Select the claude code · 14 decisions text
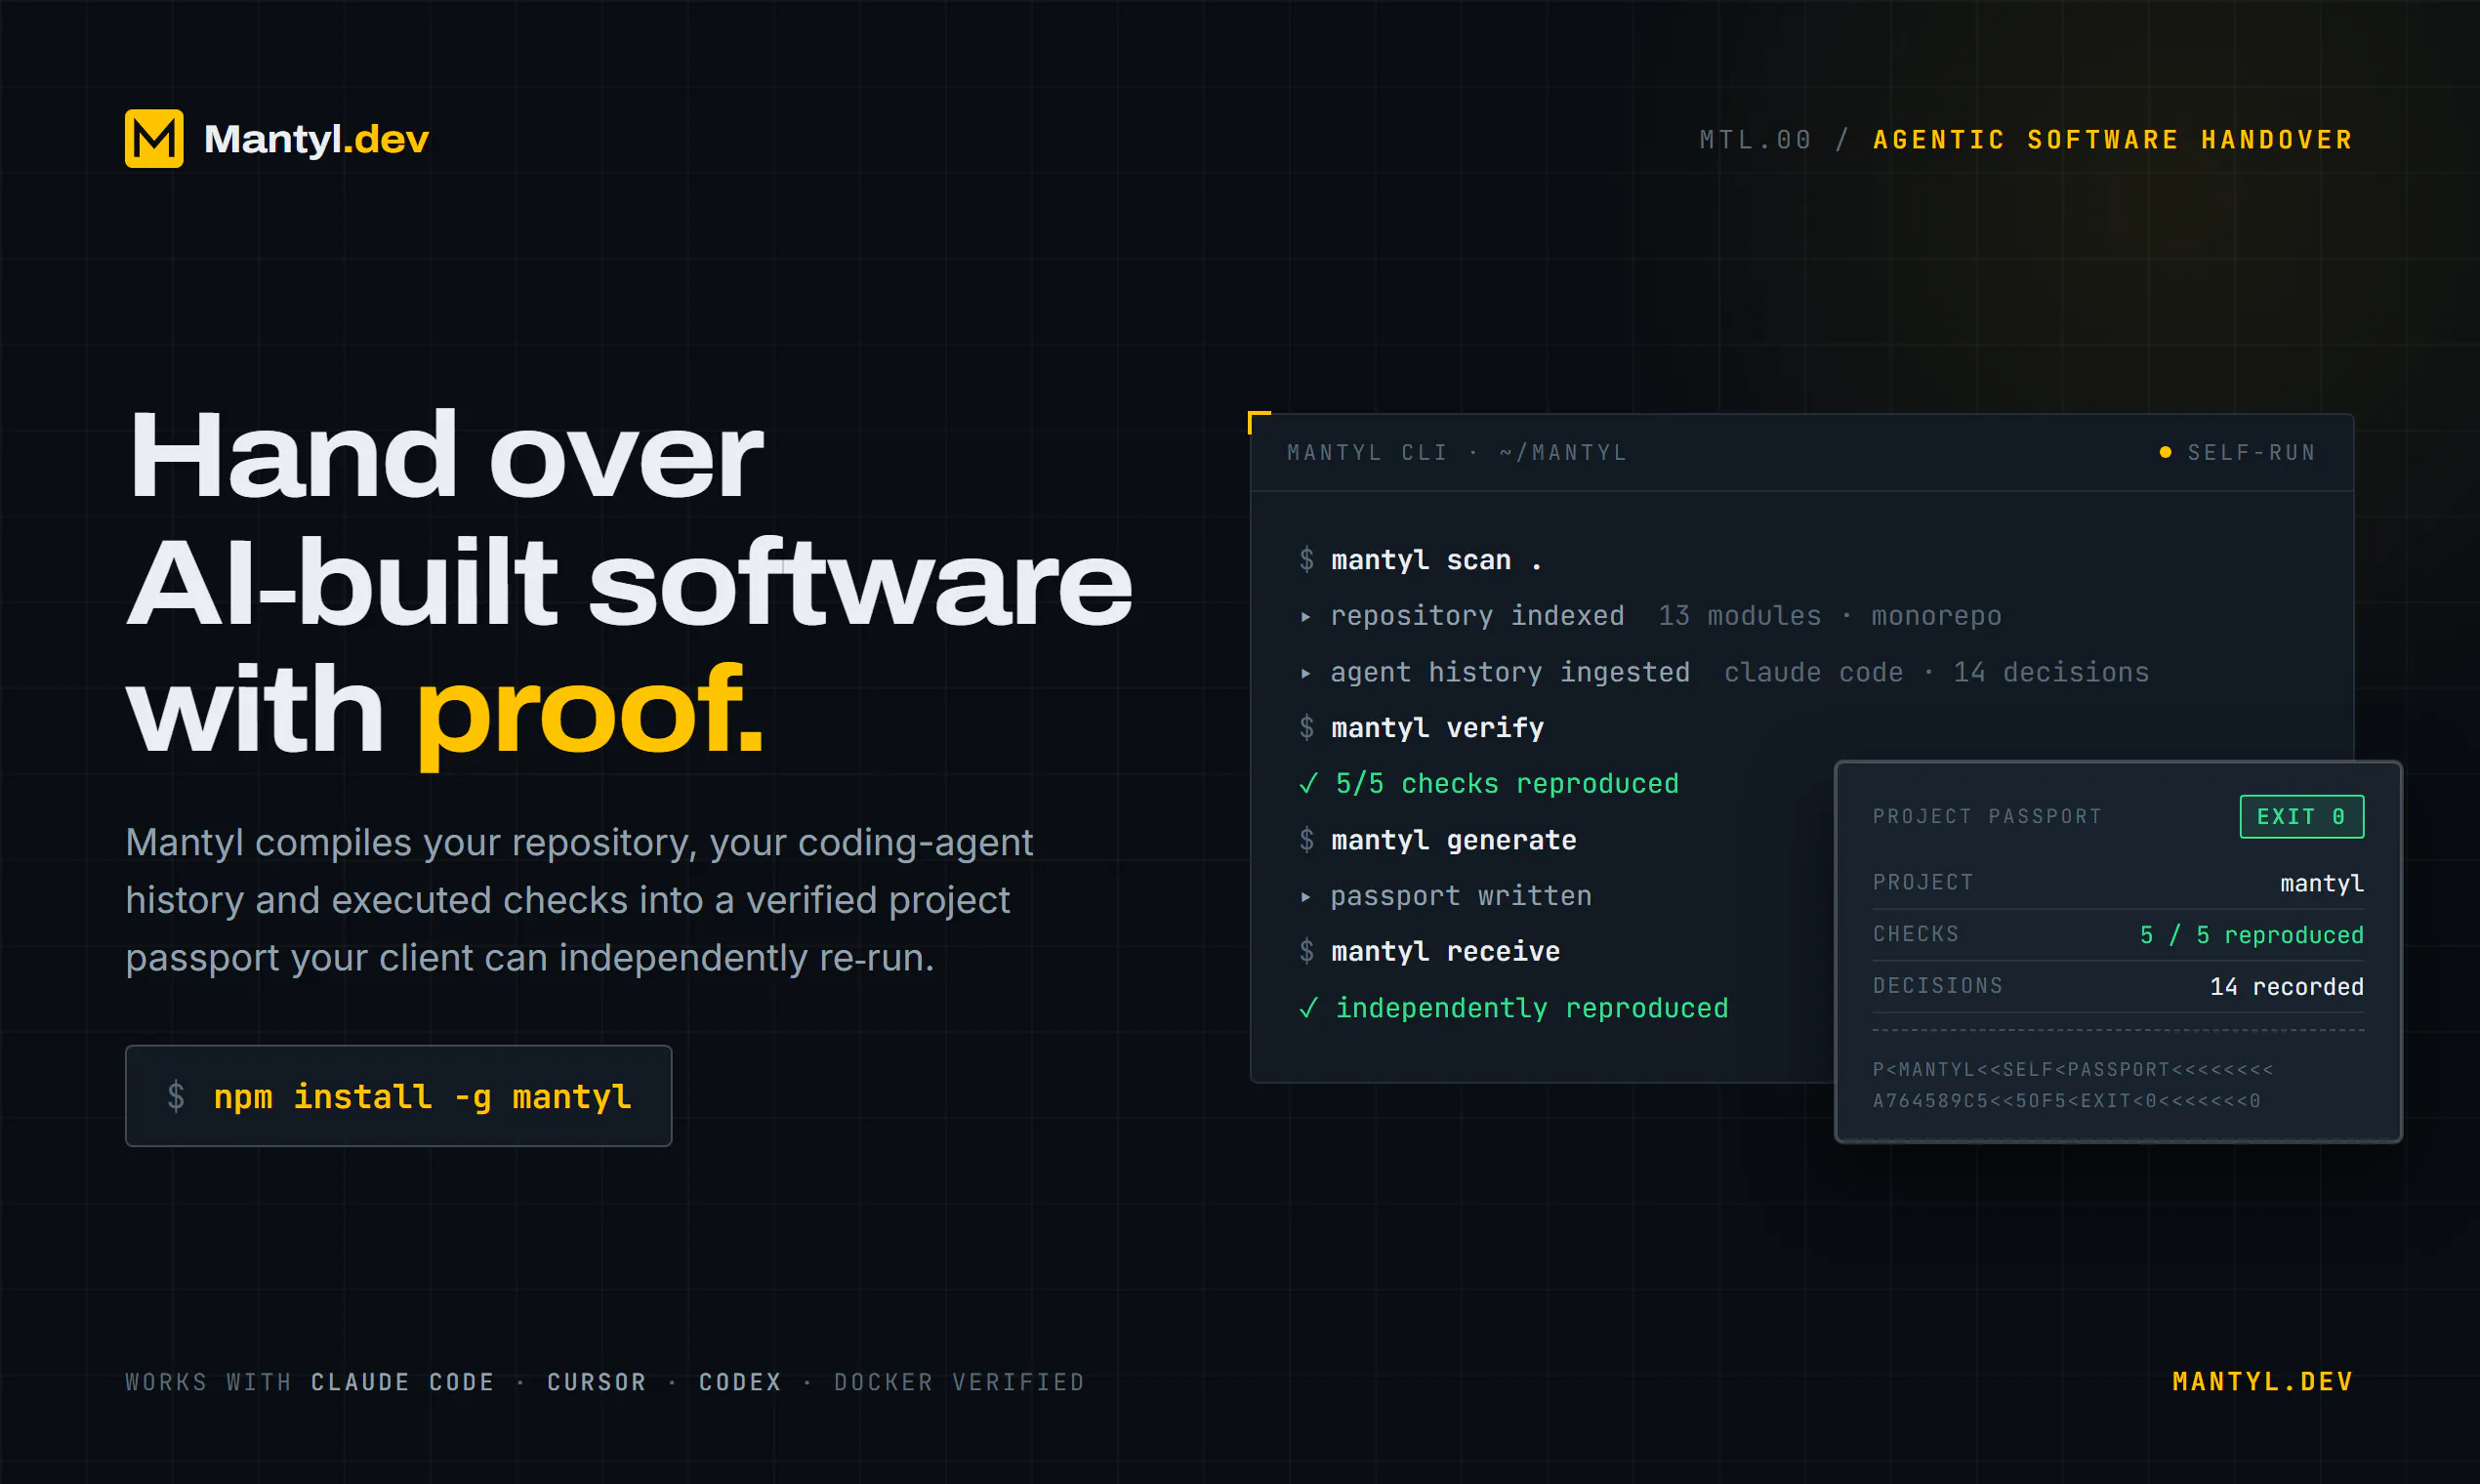2480x1484 pixels. click(1936, 672)
